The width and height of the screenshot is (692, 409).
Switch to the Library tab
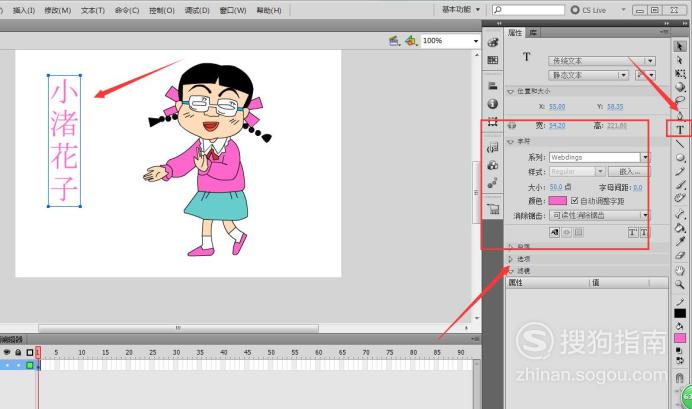533,33
